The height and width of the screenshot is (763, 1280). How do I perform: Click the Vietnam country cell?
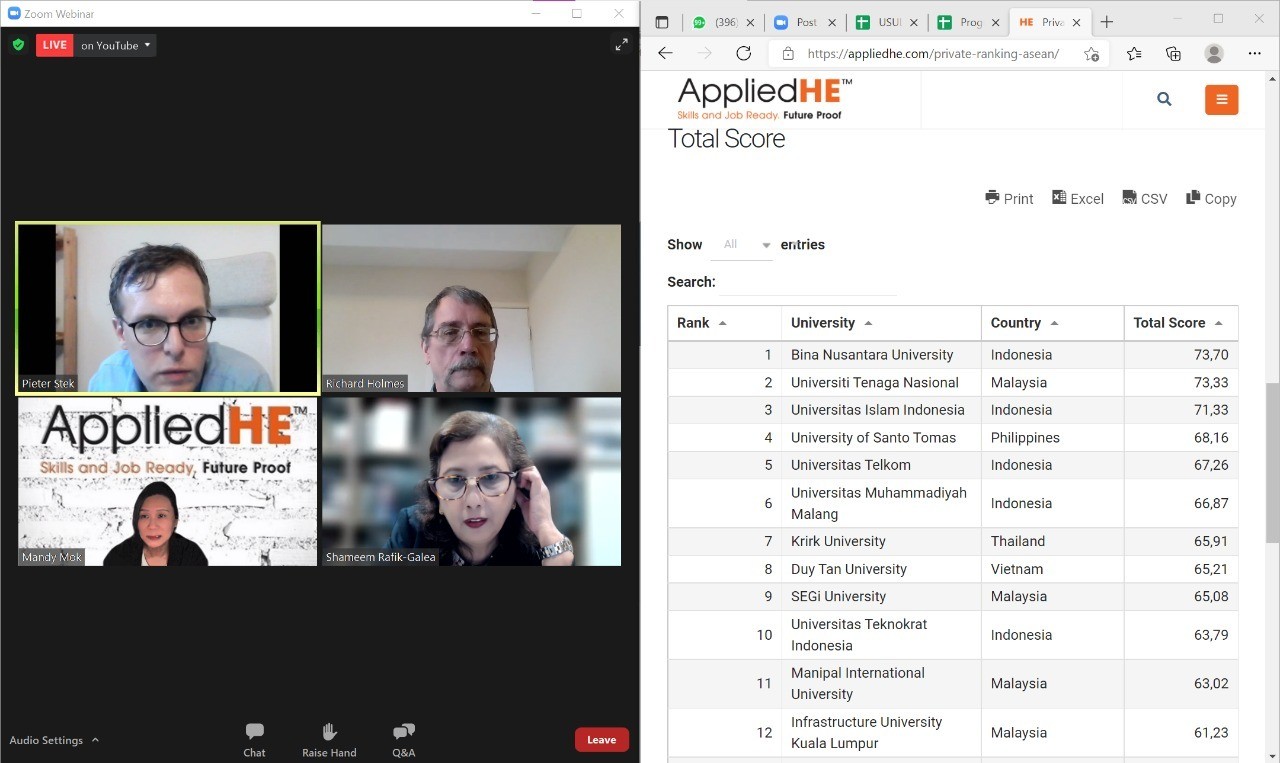point(1052,569)
